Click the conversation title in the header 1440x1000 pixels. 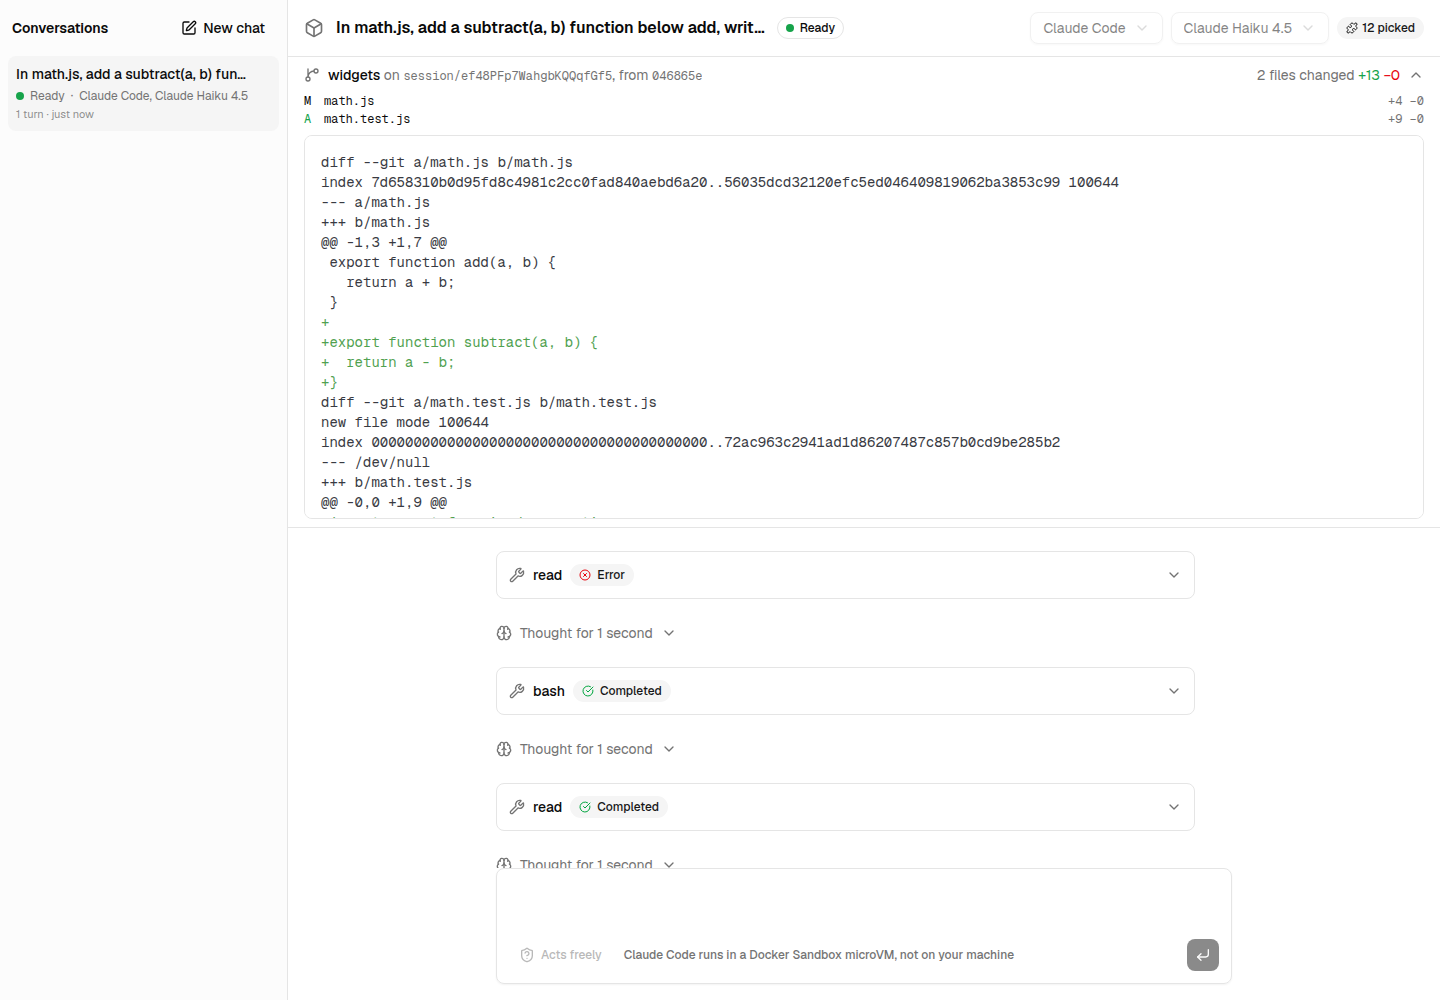pyautogui.click(x=550, y=28)
